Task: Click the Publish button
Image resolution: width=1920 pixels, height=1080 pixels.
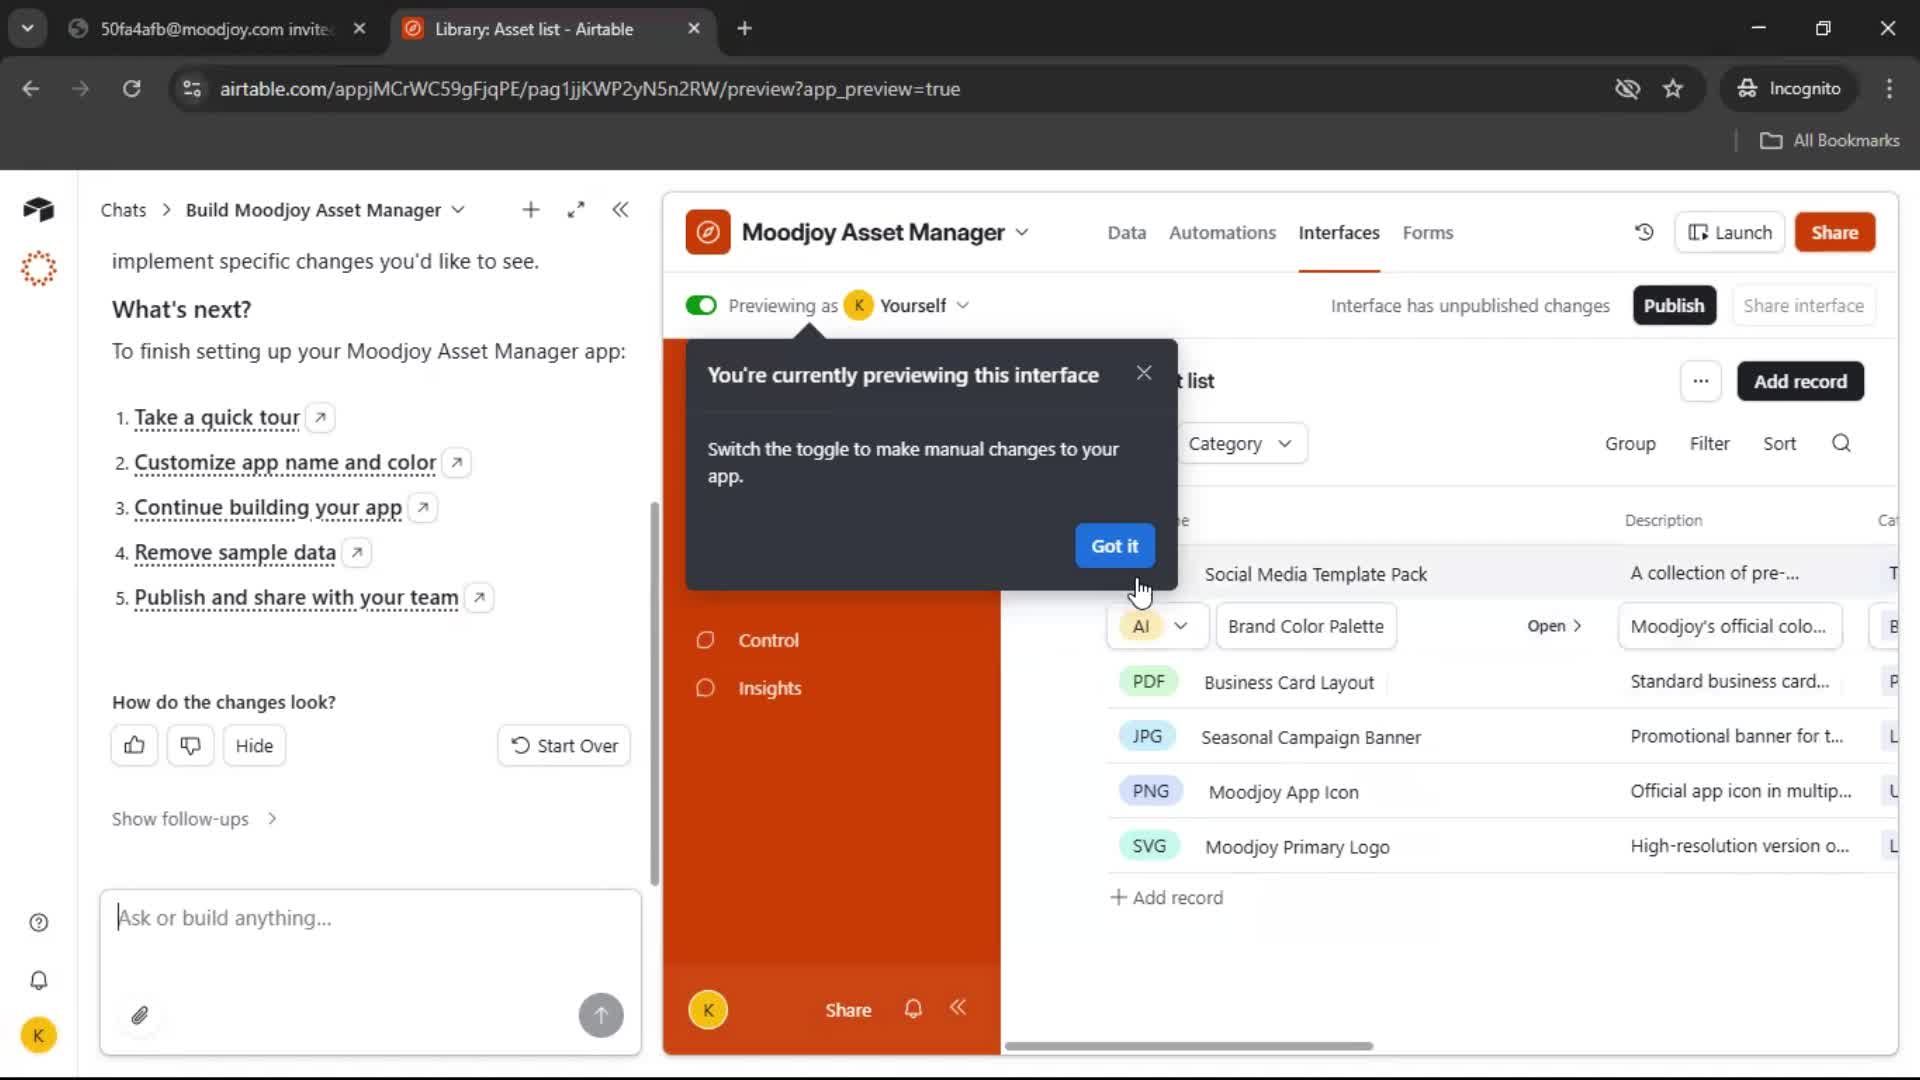Action: 1674,305
